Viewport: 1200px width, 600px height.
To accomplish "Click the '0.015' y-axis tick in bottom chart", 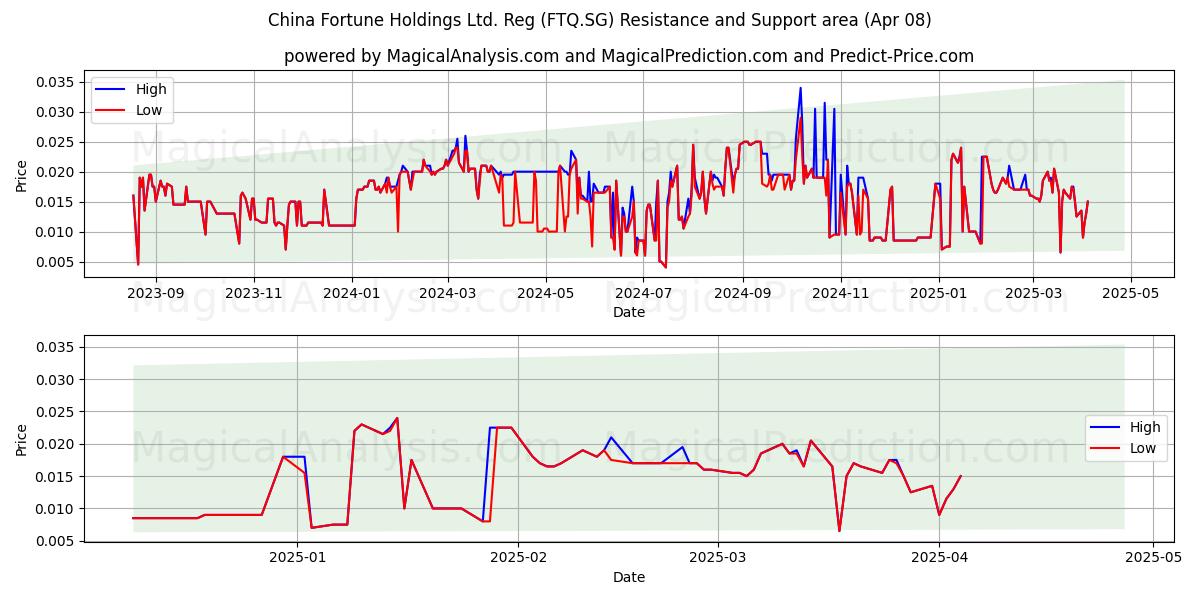I will tap(57, 476).
